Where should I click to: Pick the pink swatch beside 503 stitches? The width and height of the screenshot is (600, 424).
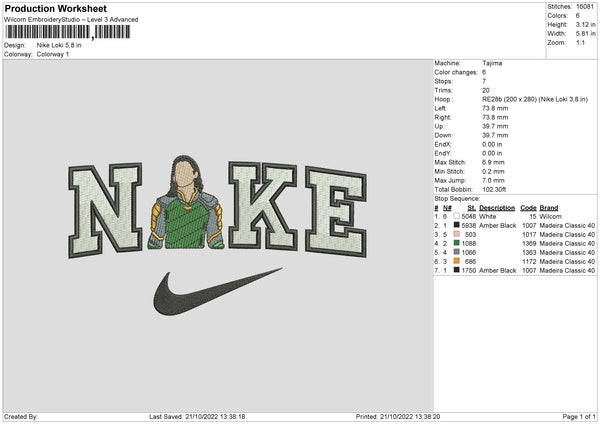tap(457, 234)
